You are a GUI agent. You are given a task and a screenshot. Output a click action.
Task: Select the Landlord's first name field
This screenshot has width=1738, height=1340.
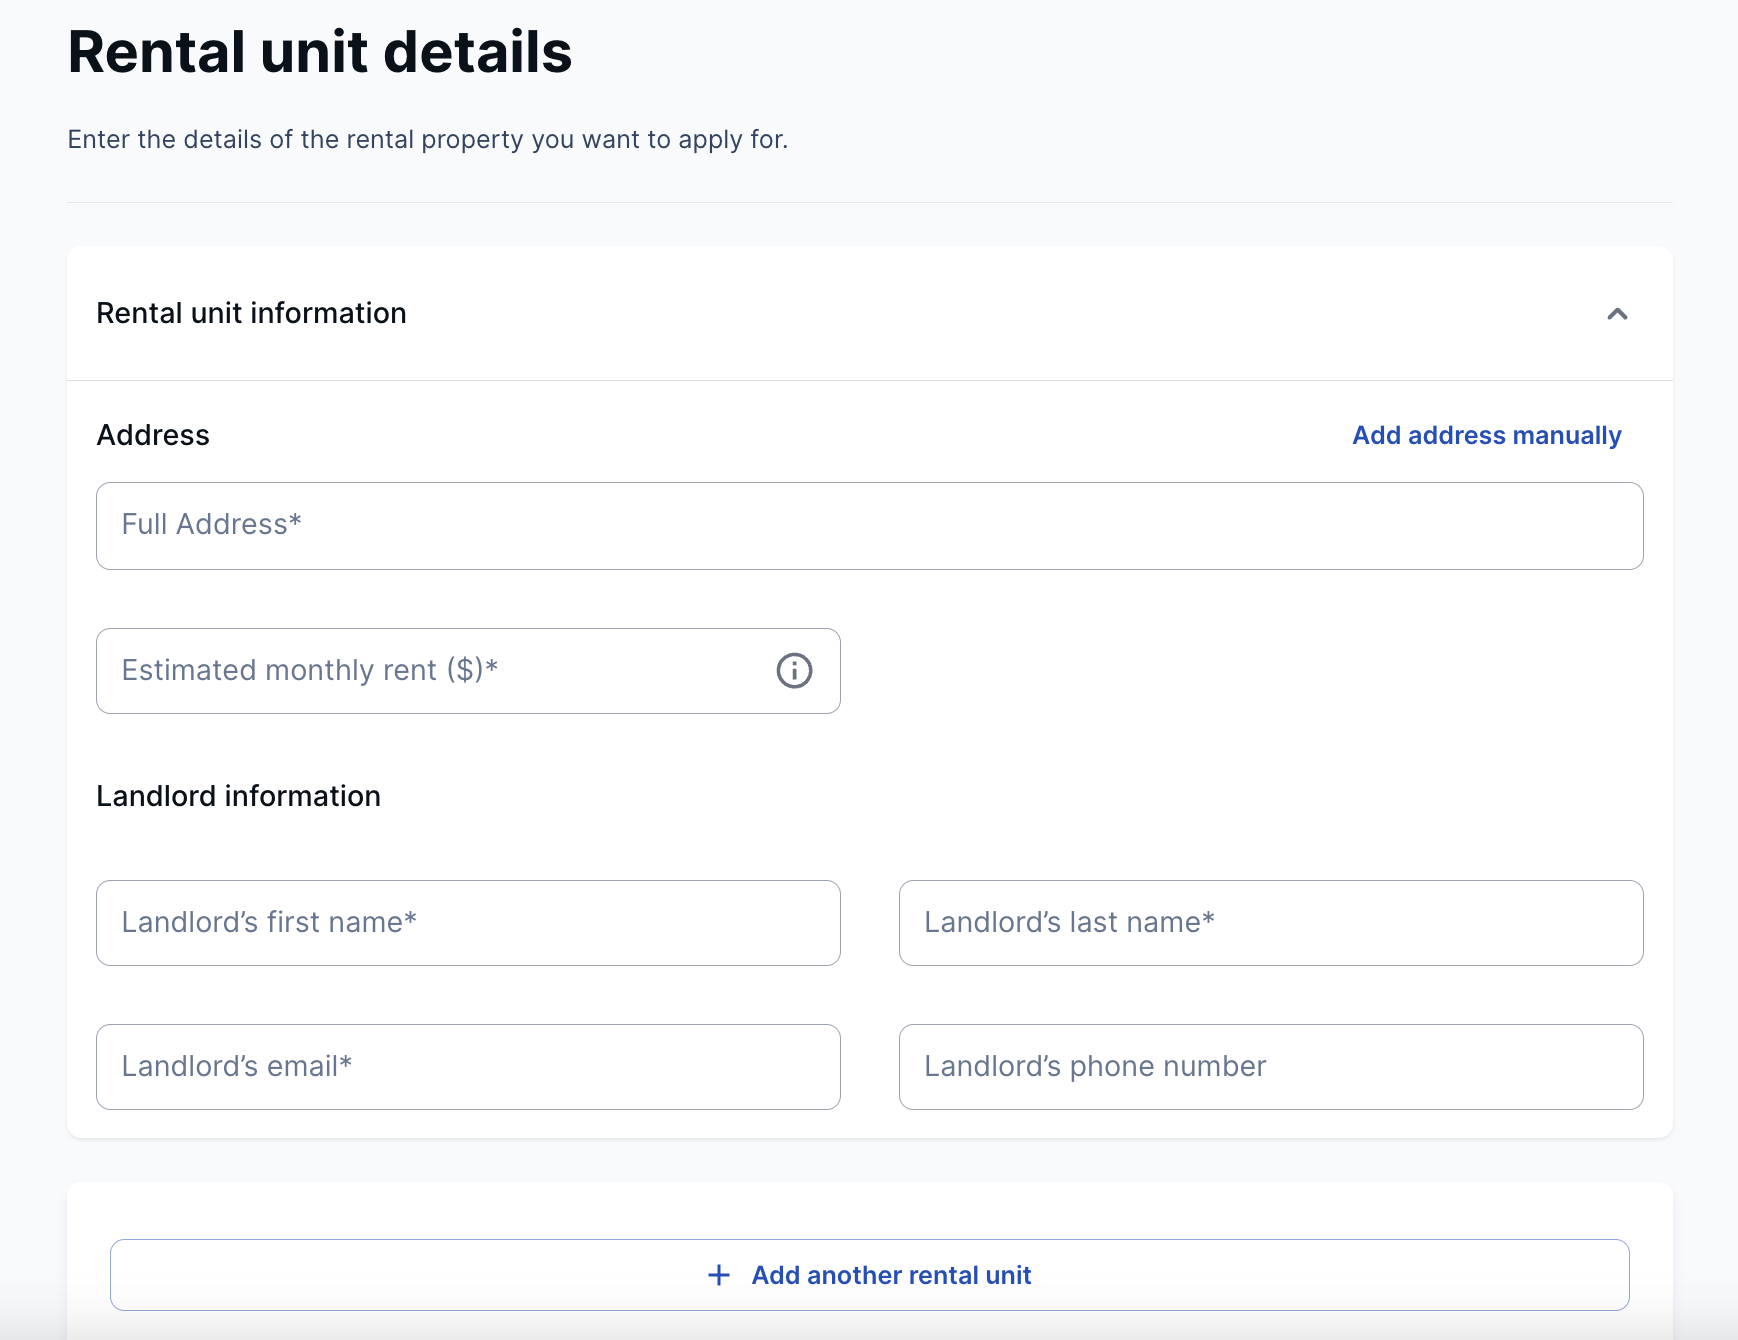click(x=468, y=923)
